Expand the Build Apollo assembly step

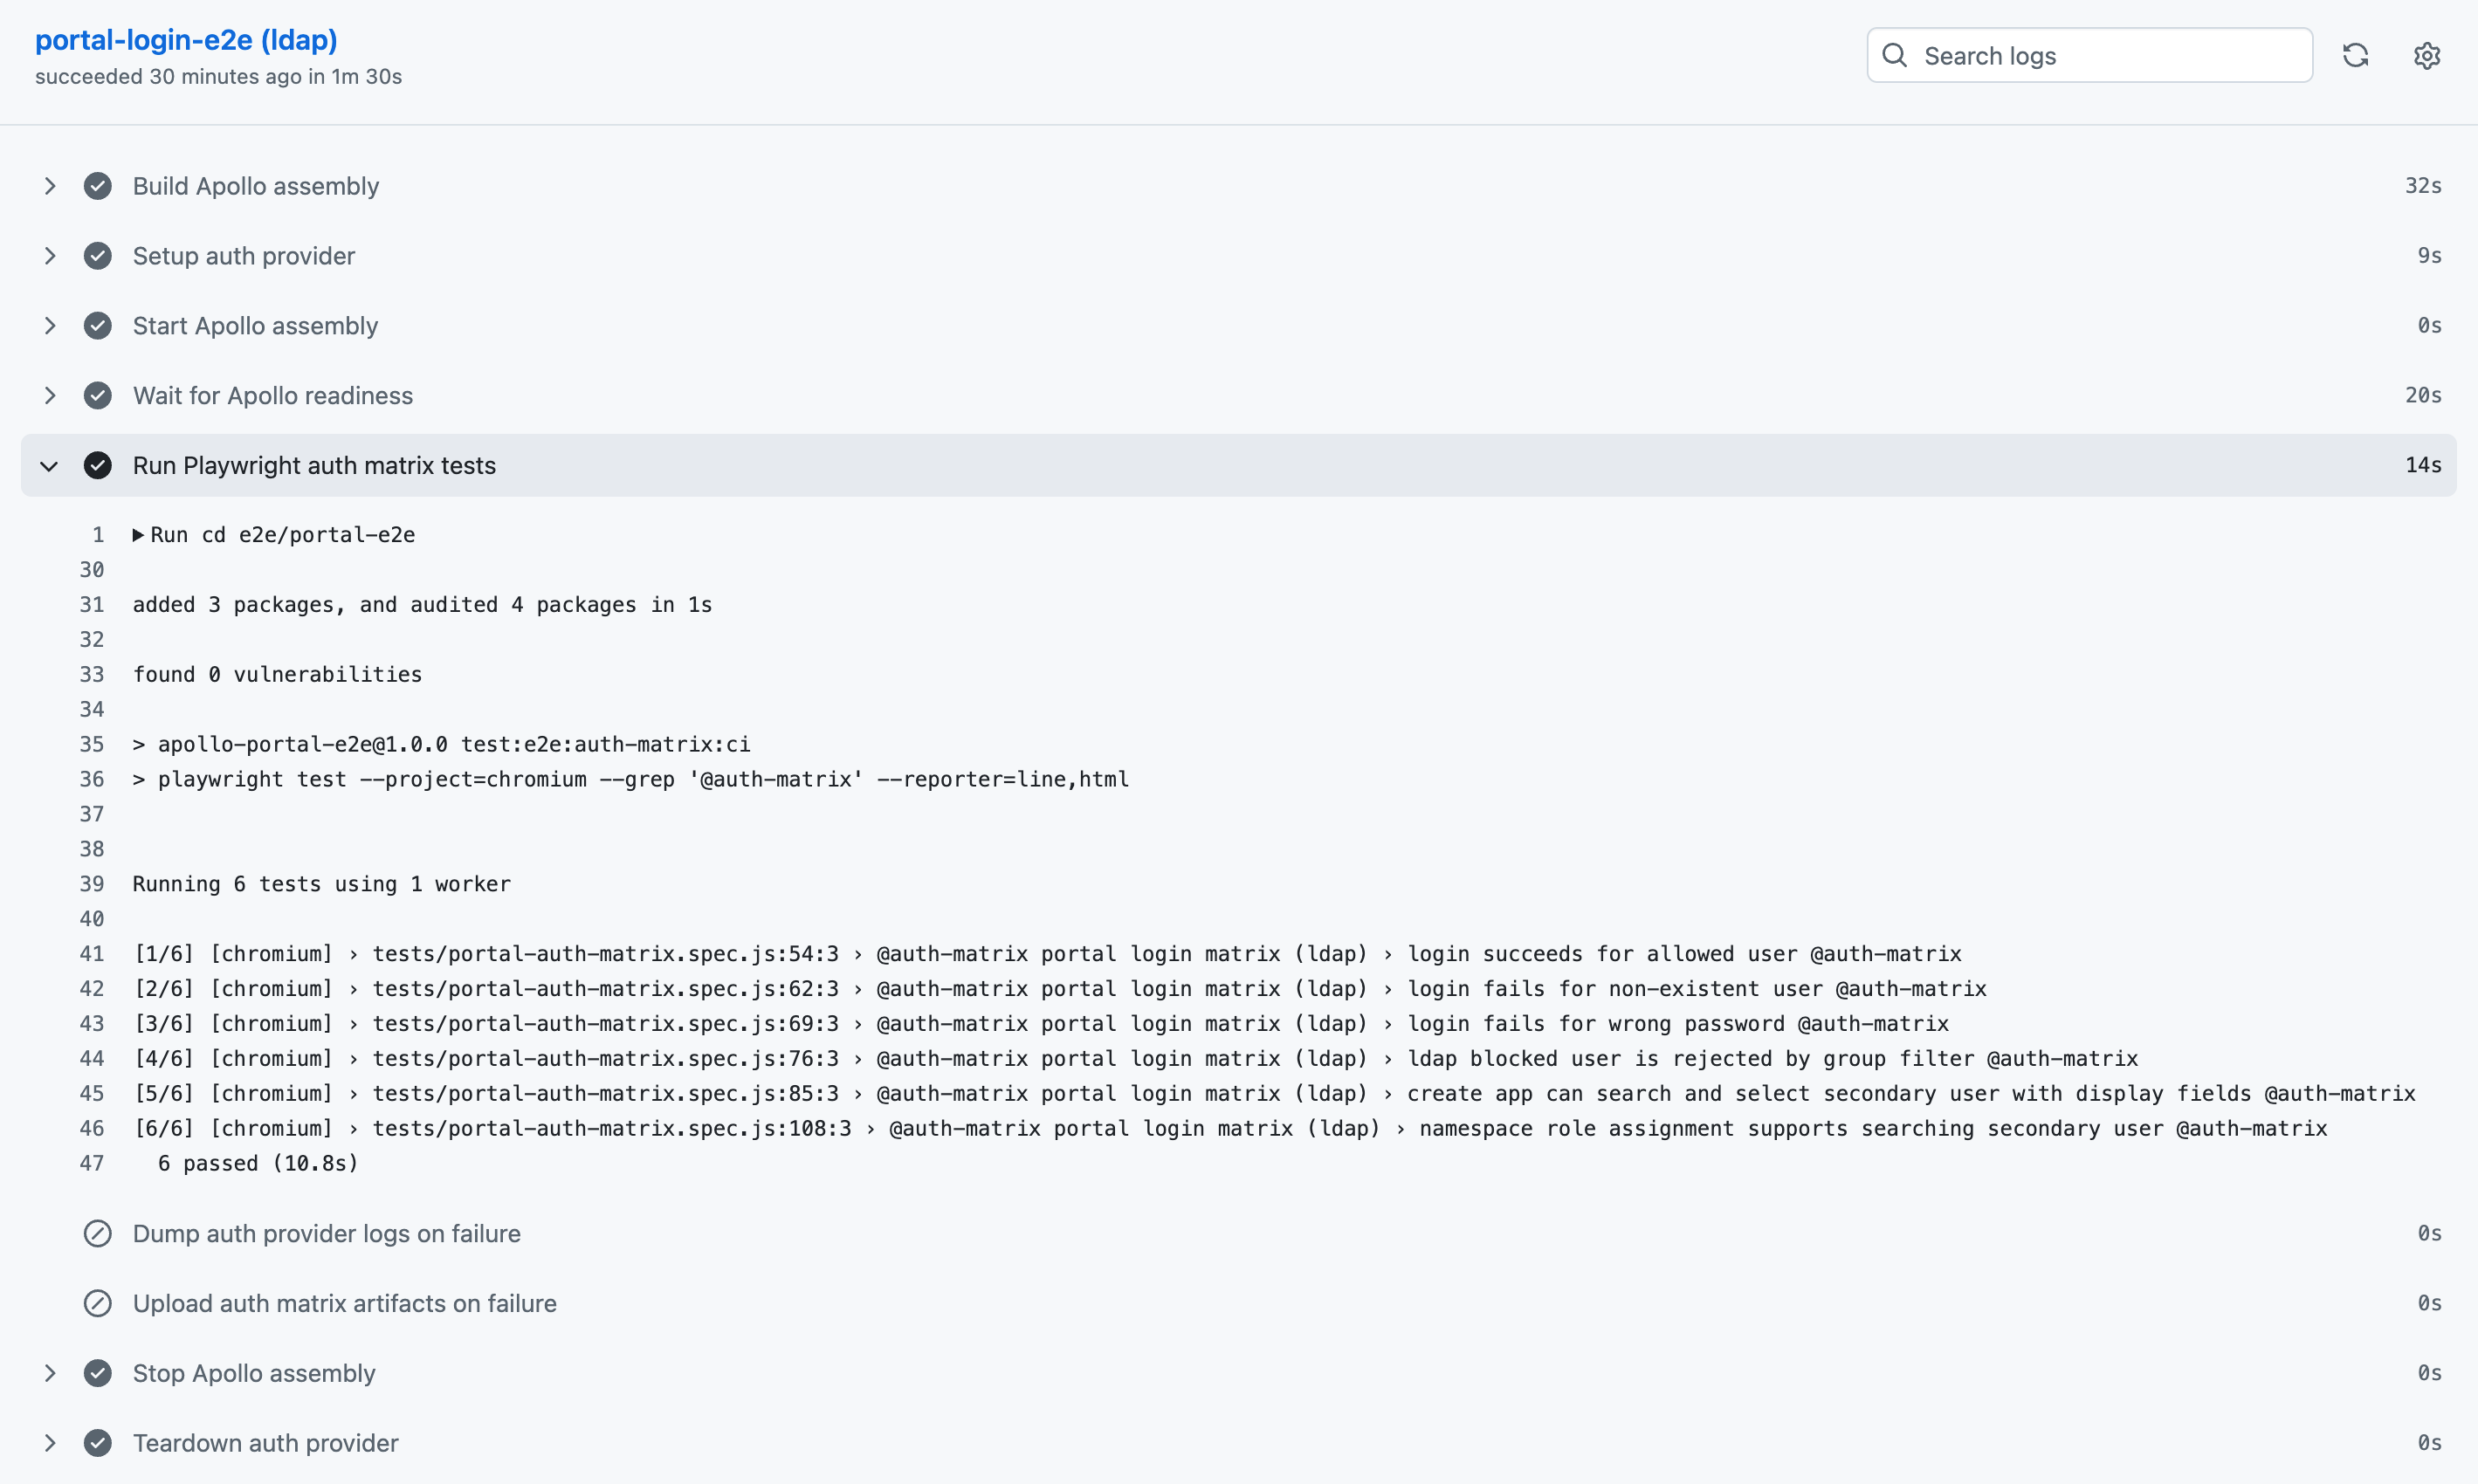coord(49,186)
